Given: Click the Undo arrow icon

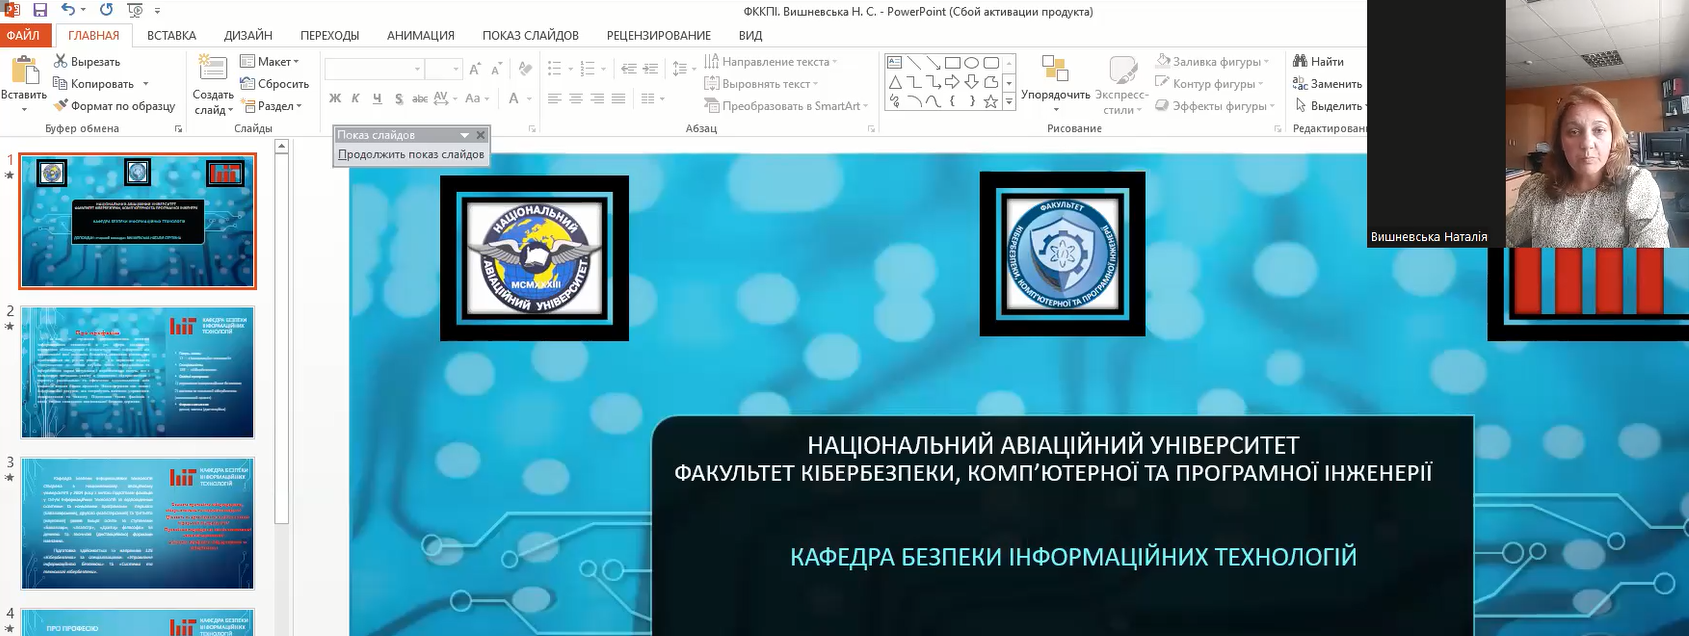Looking at the screenshot, I should click(68, 10).
